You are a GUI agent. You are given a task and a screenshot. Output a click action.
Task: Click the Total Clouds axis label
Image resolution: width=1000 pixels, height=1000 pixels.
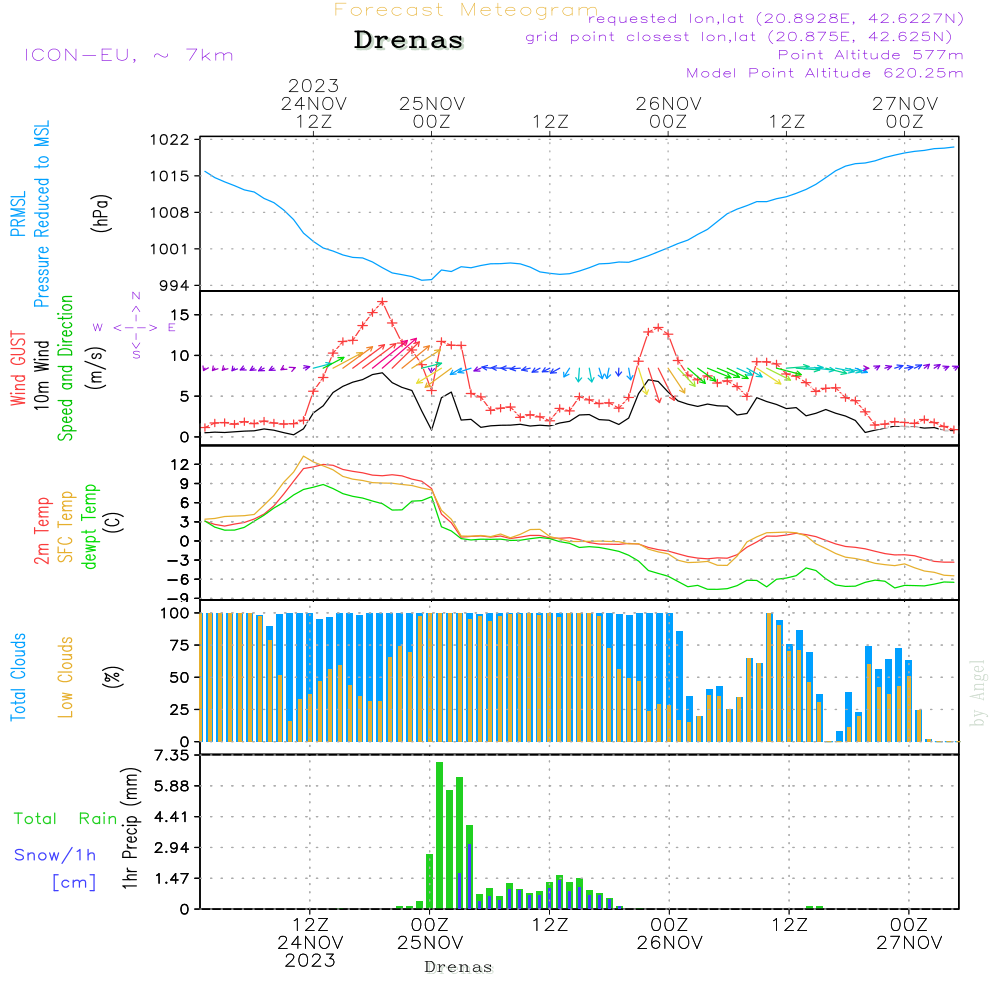click(18, 676)
